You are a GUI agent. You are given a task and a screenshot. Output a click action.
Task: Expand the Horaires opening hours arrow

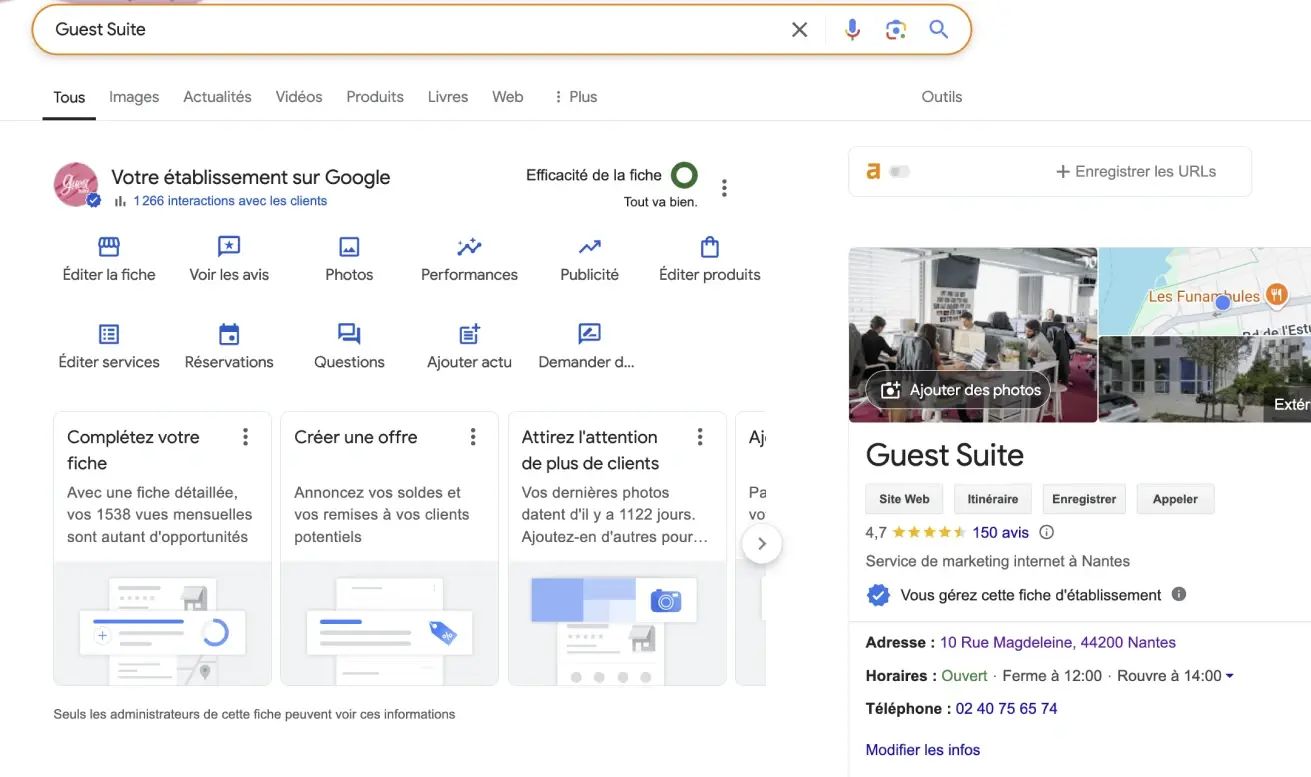coord(1230,676)
